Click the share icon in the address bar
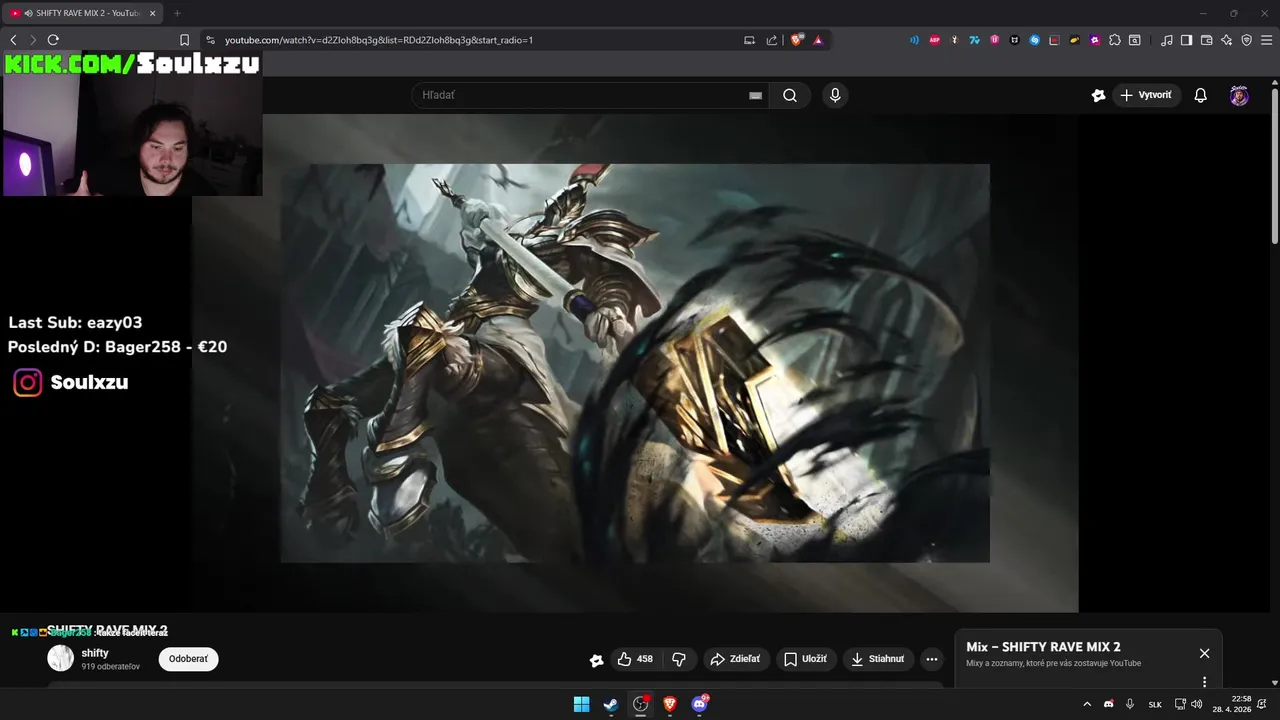 pyautogui.click(x=772, y=40)
